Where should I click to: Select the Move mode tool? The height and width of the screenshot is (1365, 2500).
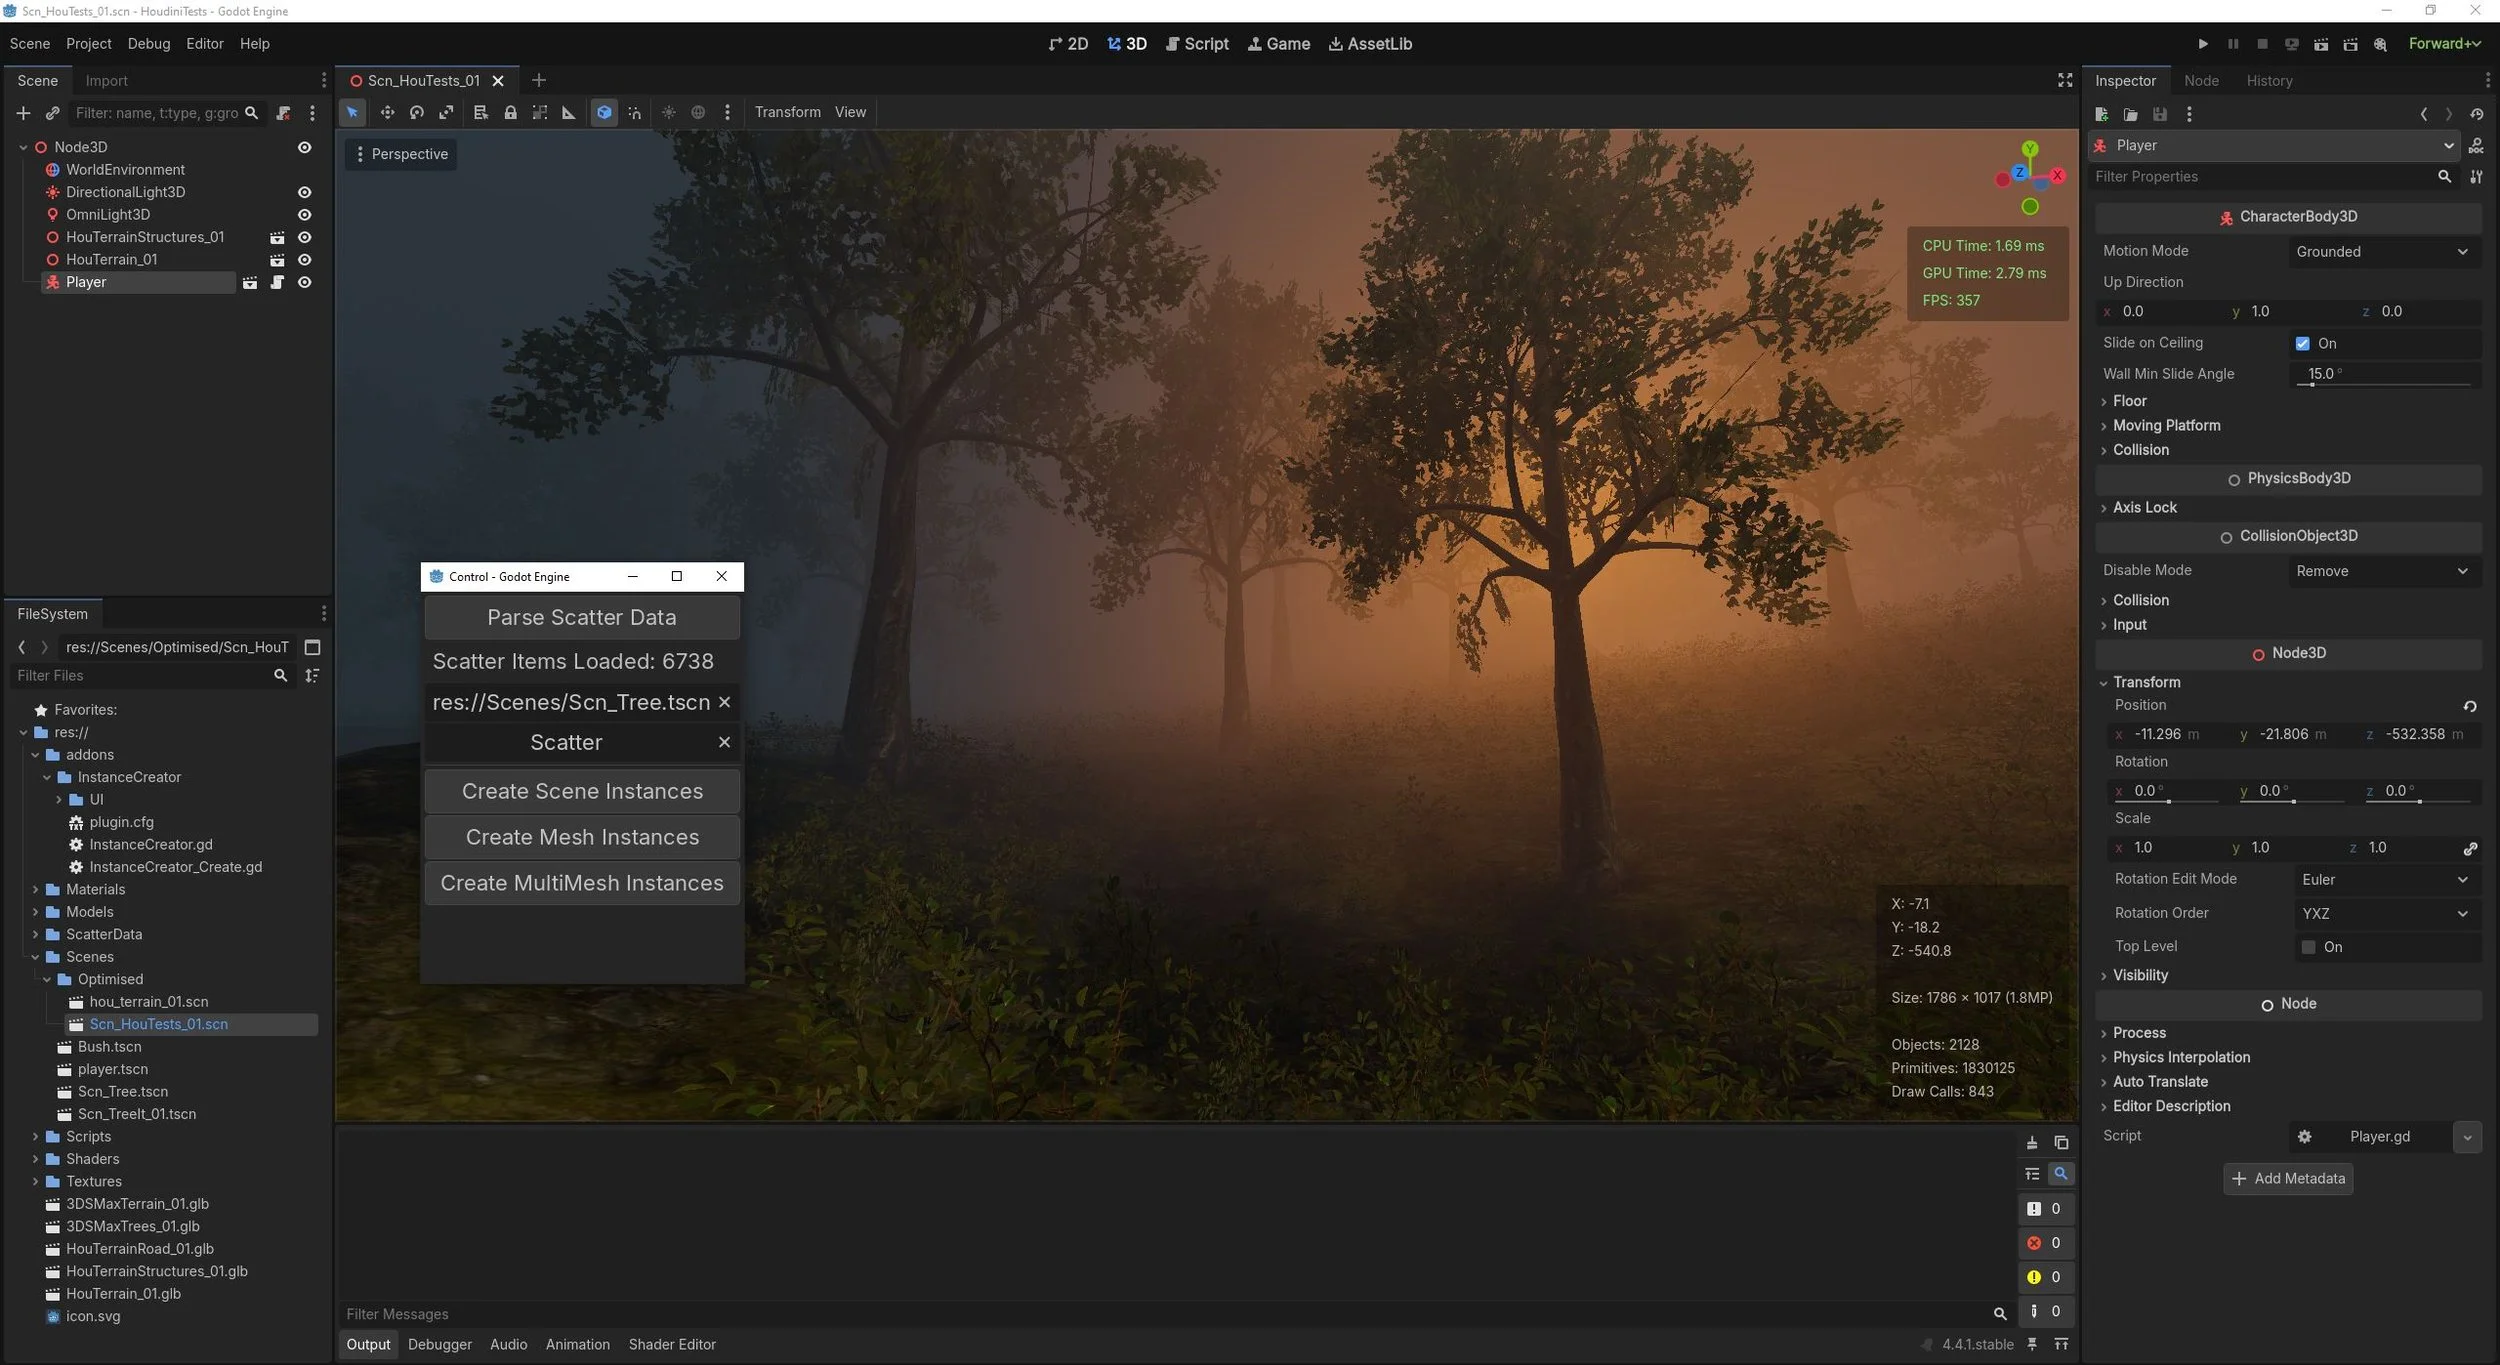point(387,112)
